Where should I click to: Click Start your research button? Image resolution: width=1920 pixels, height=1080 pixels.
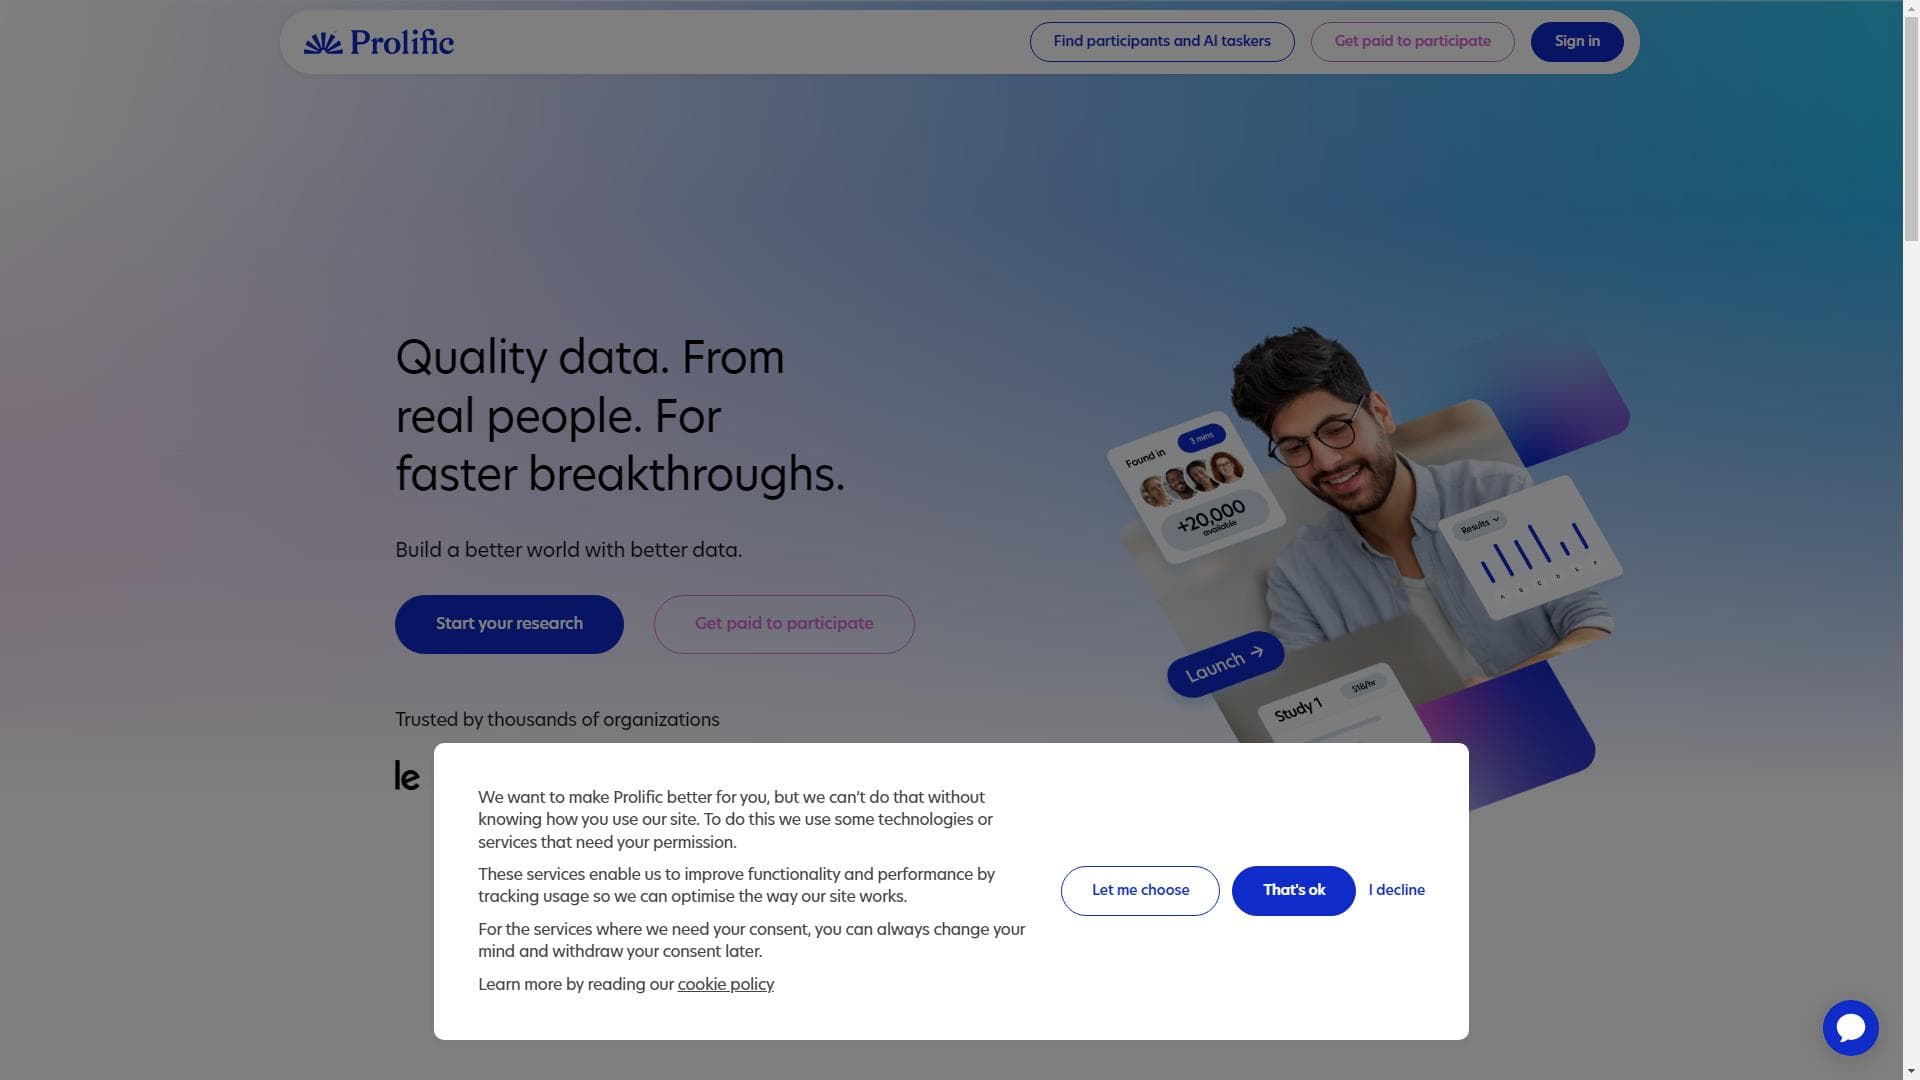click(509, 624)
